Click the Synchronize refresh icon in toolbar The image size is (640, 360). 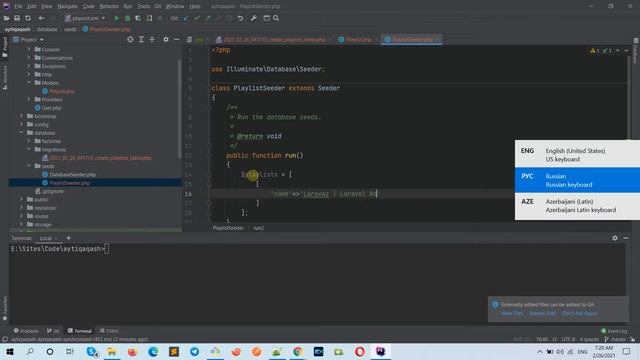[x=28, y=18]
